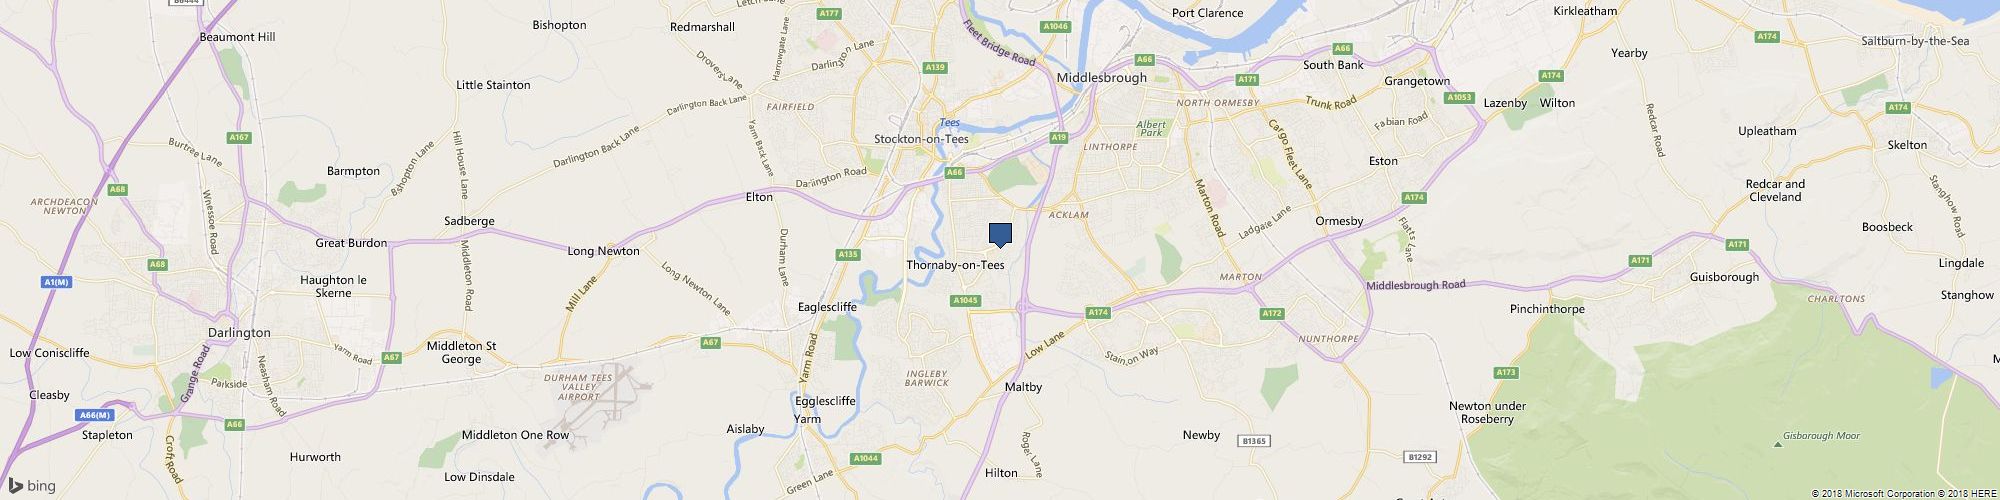This screenshot has width=2000, height=500.
Task: Click the blue location pin marker
Action: pyautogui.click(x=1000, y=235)
